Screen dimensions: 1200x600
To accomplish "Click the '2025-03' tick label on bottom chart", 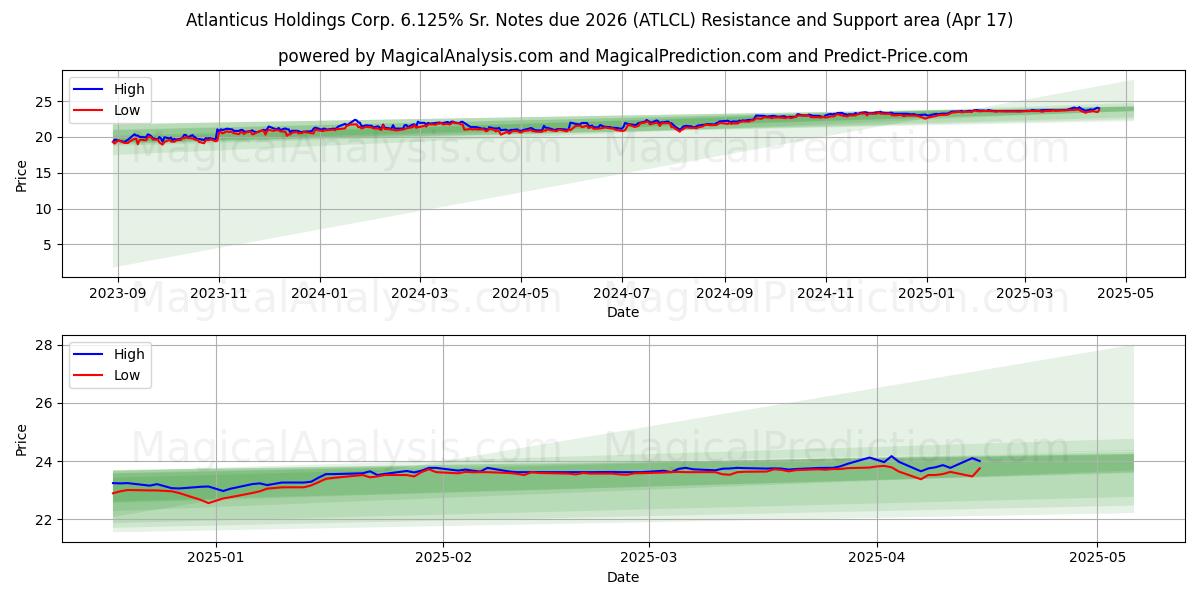I will pyautogui.click(x=649, y=559).
